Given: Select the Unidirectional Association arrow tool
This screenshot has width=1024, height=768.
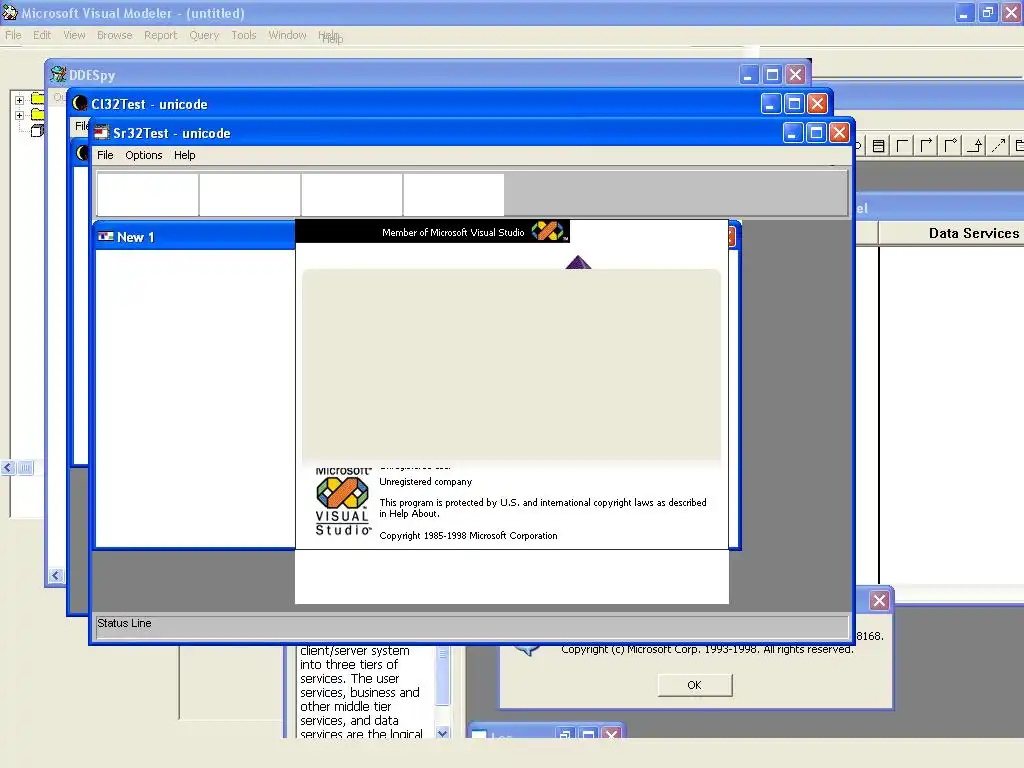Looking at the screenshot, I should [x=927, y=146].
